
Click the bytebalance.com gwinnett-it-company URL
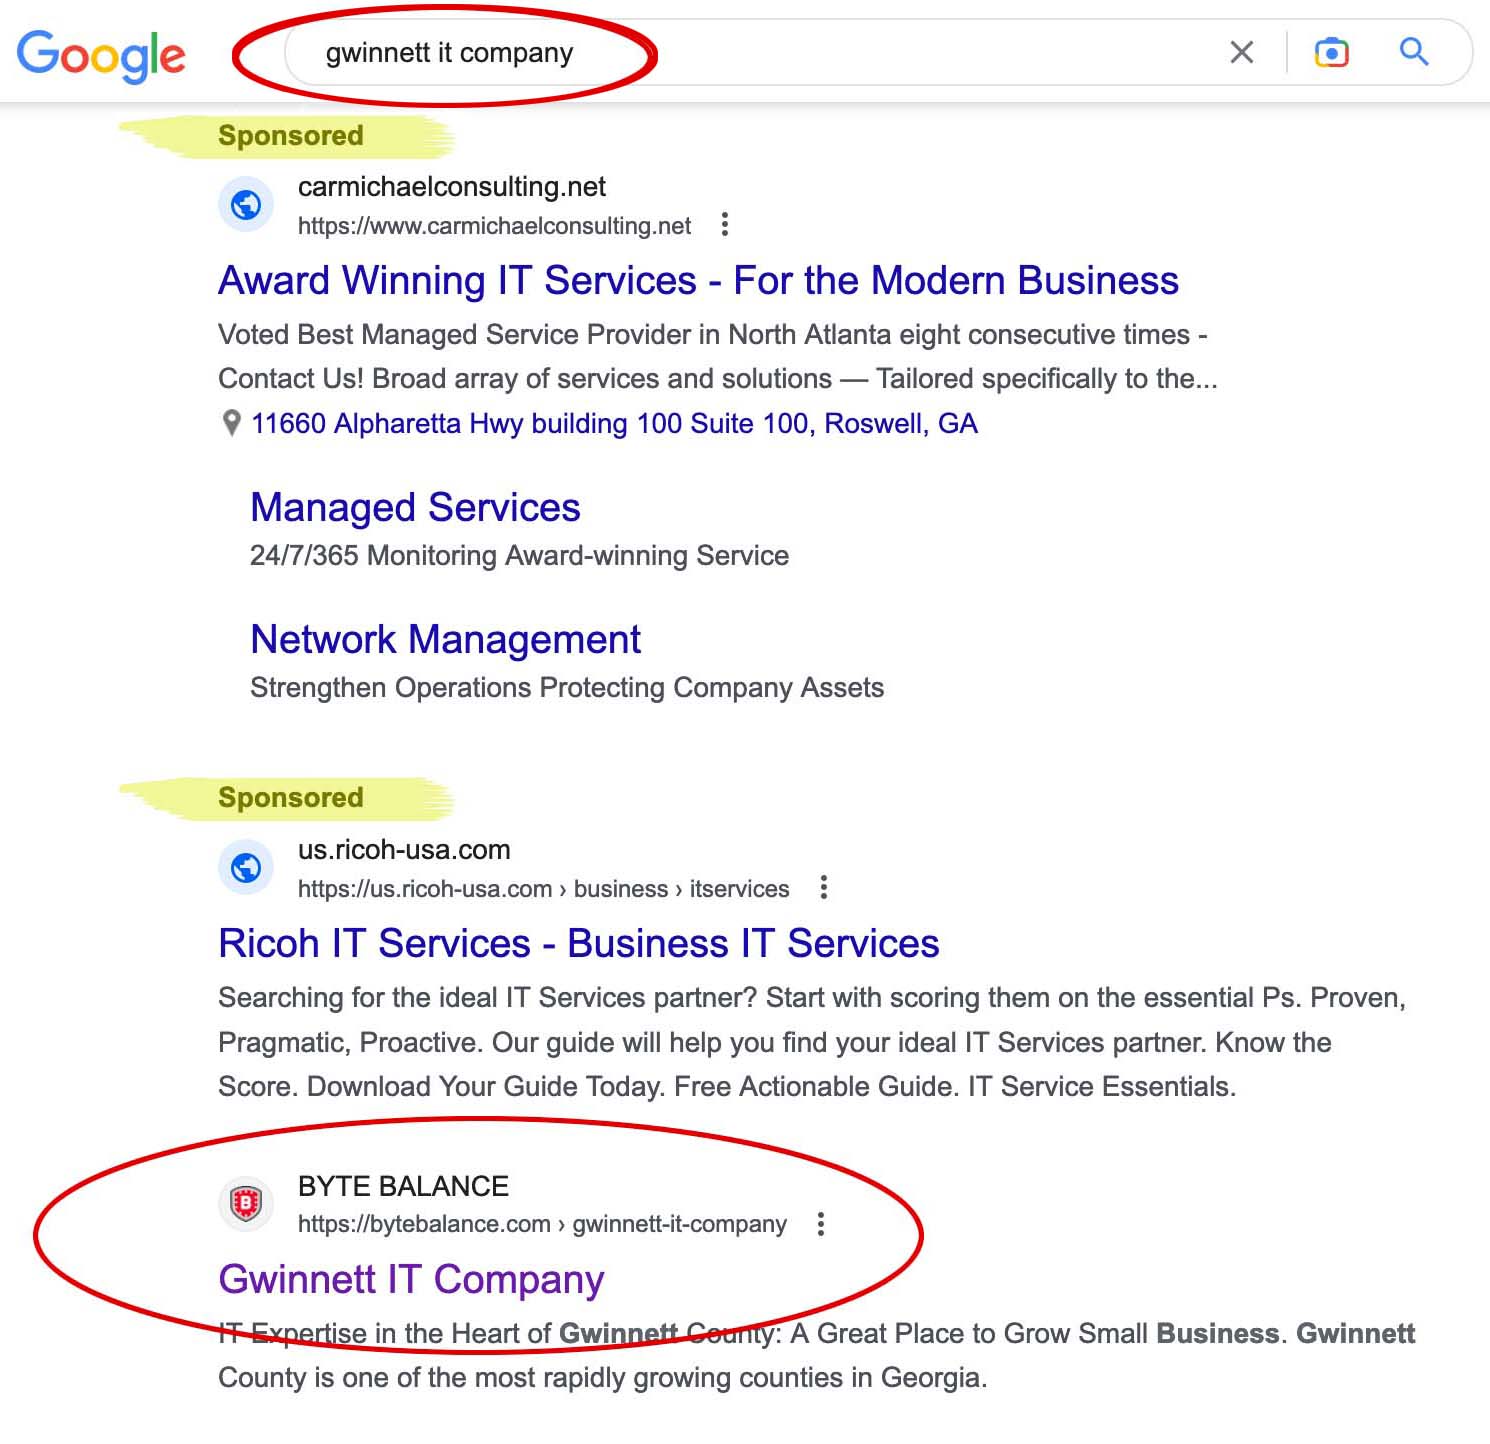(x=542, y=1224)
